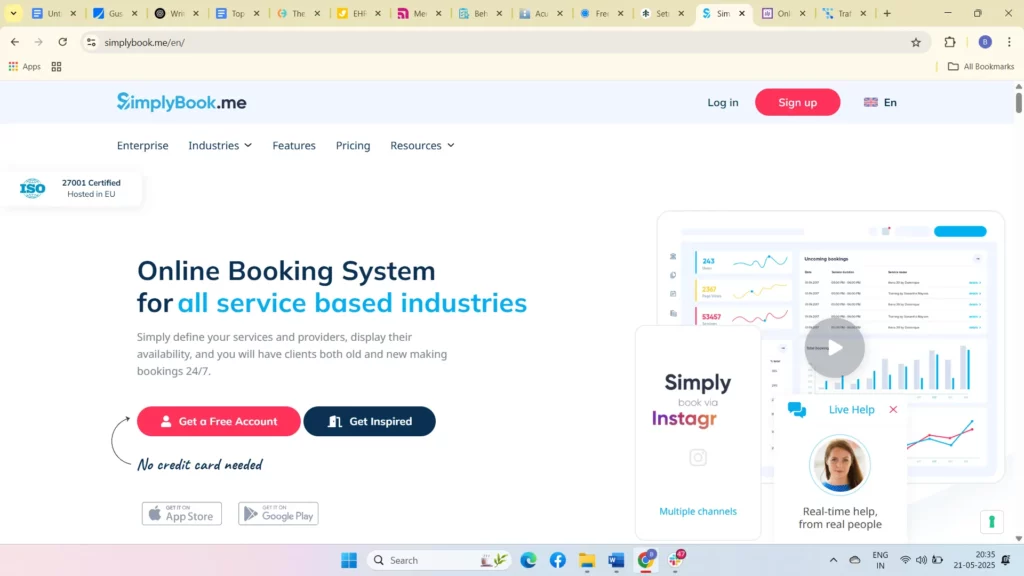
Task: Click the green scroll-to-top arrow
Action: click(x=991, y=521)
